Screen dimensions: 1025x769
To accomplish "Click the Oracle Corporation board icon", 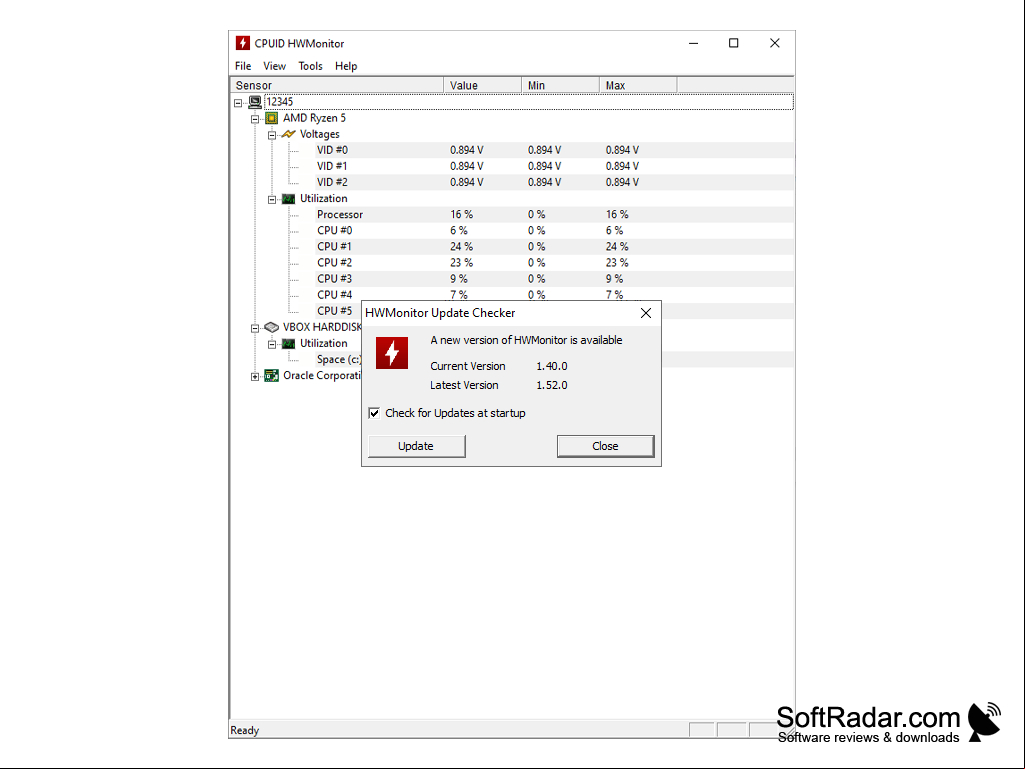I will [x=271, y=376].
